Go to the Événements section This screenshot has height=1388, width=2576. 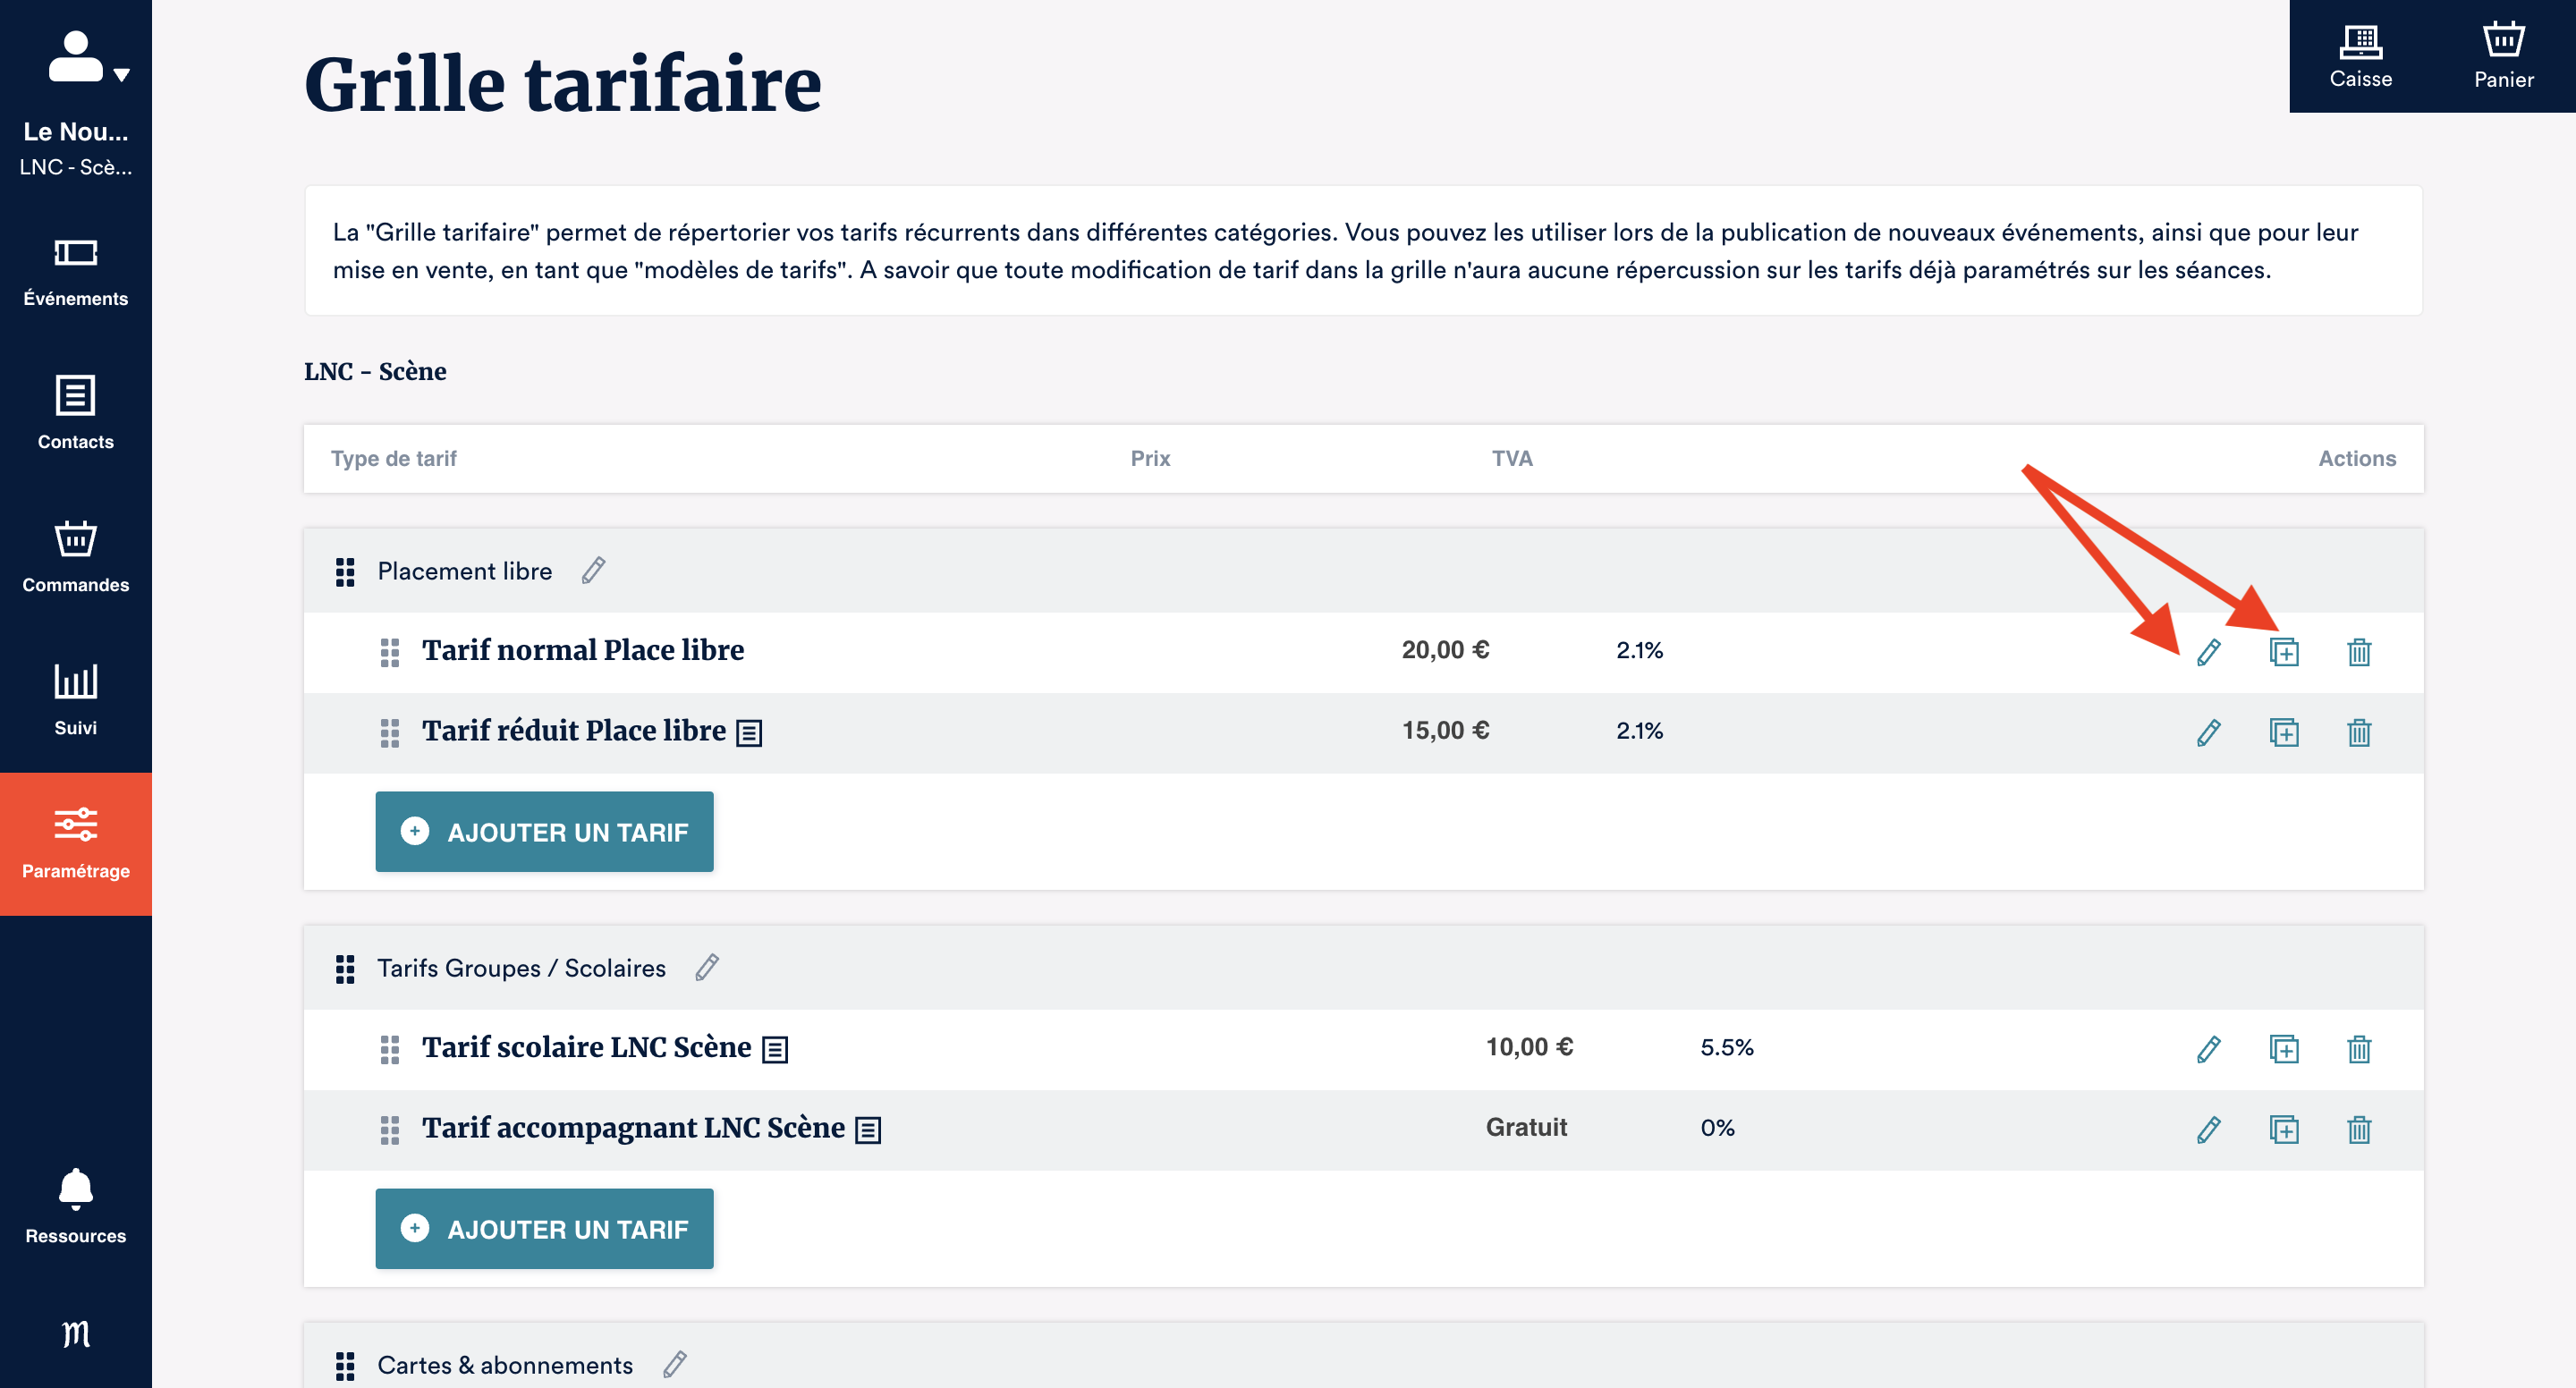pyautogui.click(x=76, y=270)
